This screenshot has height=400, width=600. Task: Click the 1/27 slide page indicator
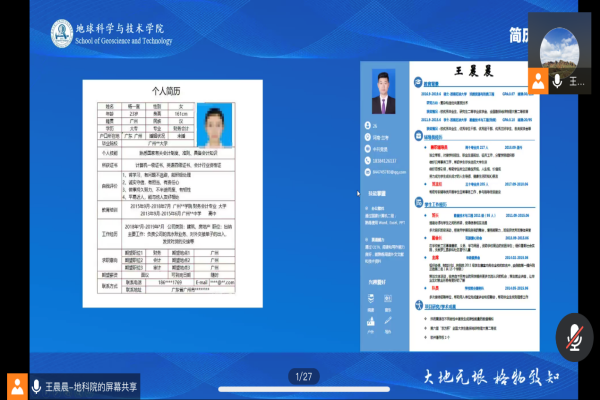click(302, 376)
